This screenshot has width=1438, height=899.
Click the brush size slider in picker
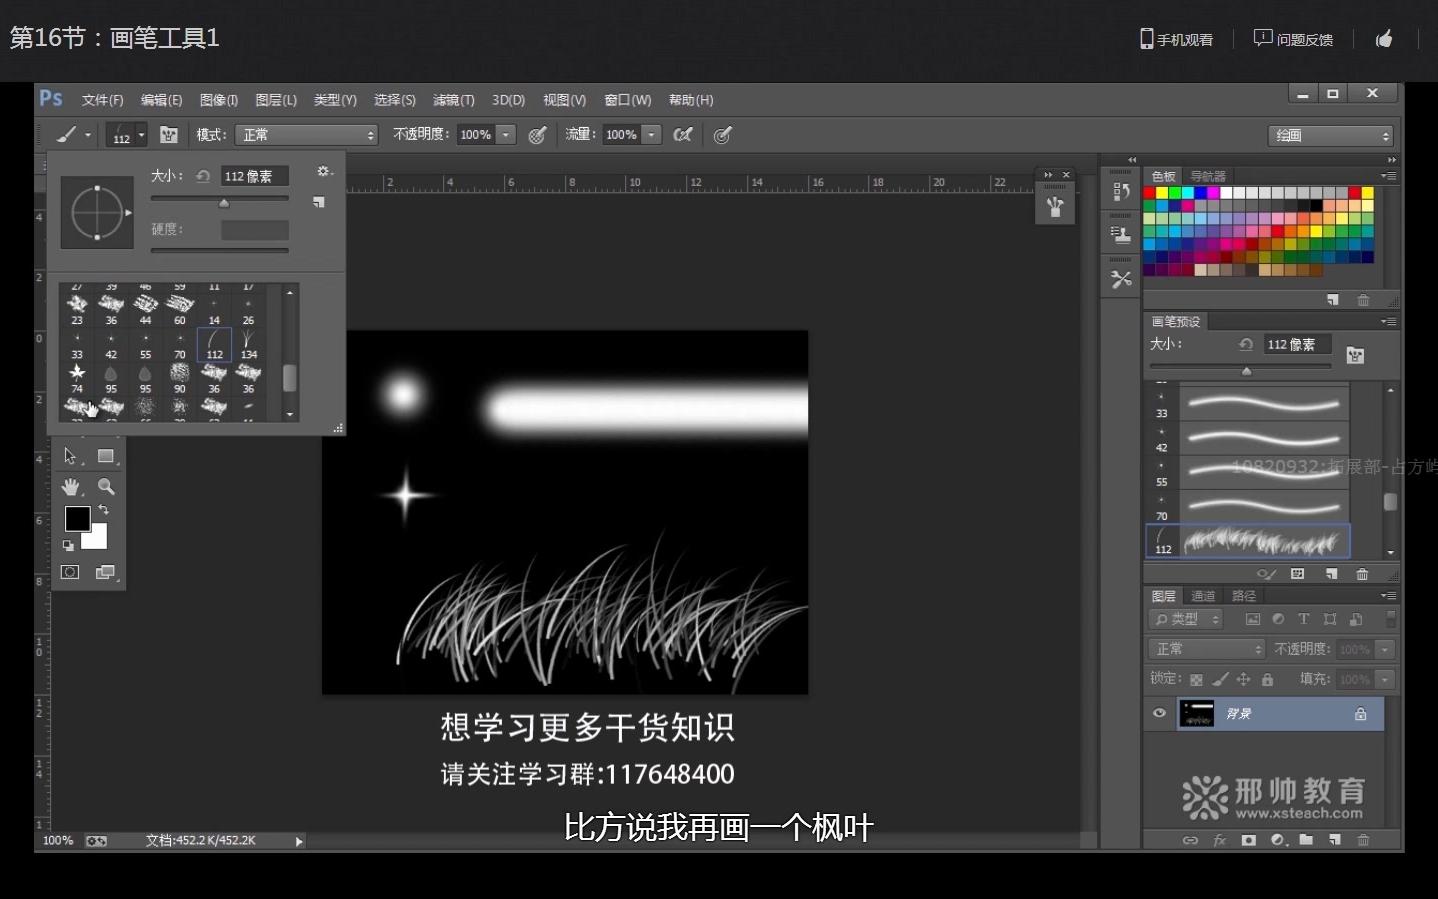point(220,200)
